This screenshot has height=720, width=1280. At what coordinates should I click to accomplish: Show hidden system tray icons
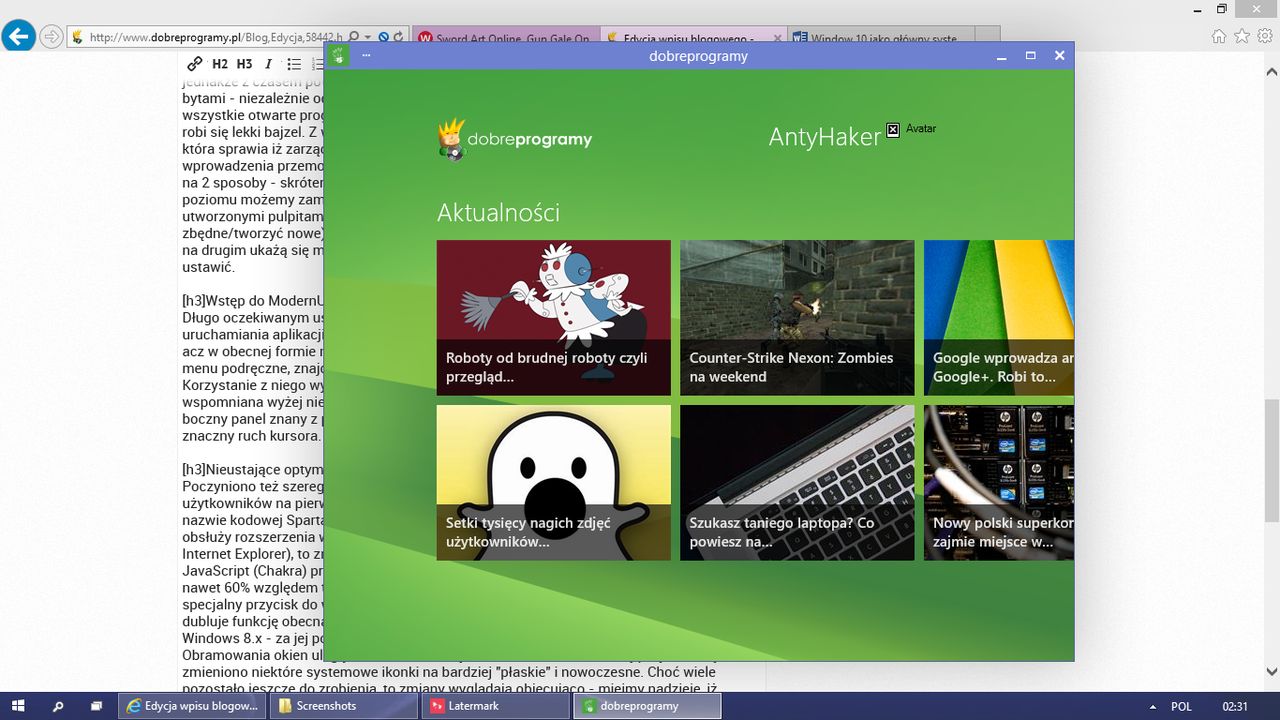click(1154, 706)
